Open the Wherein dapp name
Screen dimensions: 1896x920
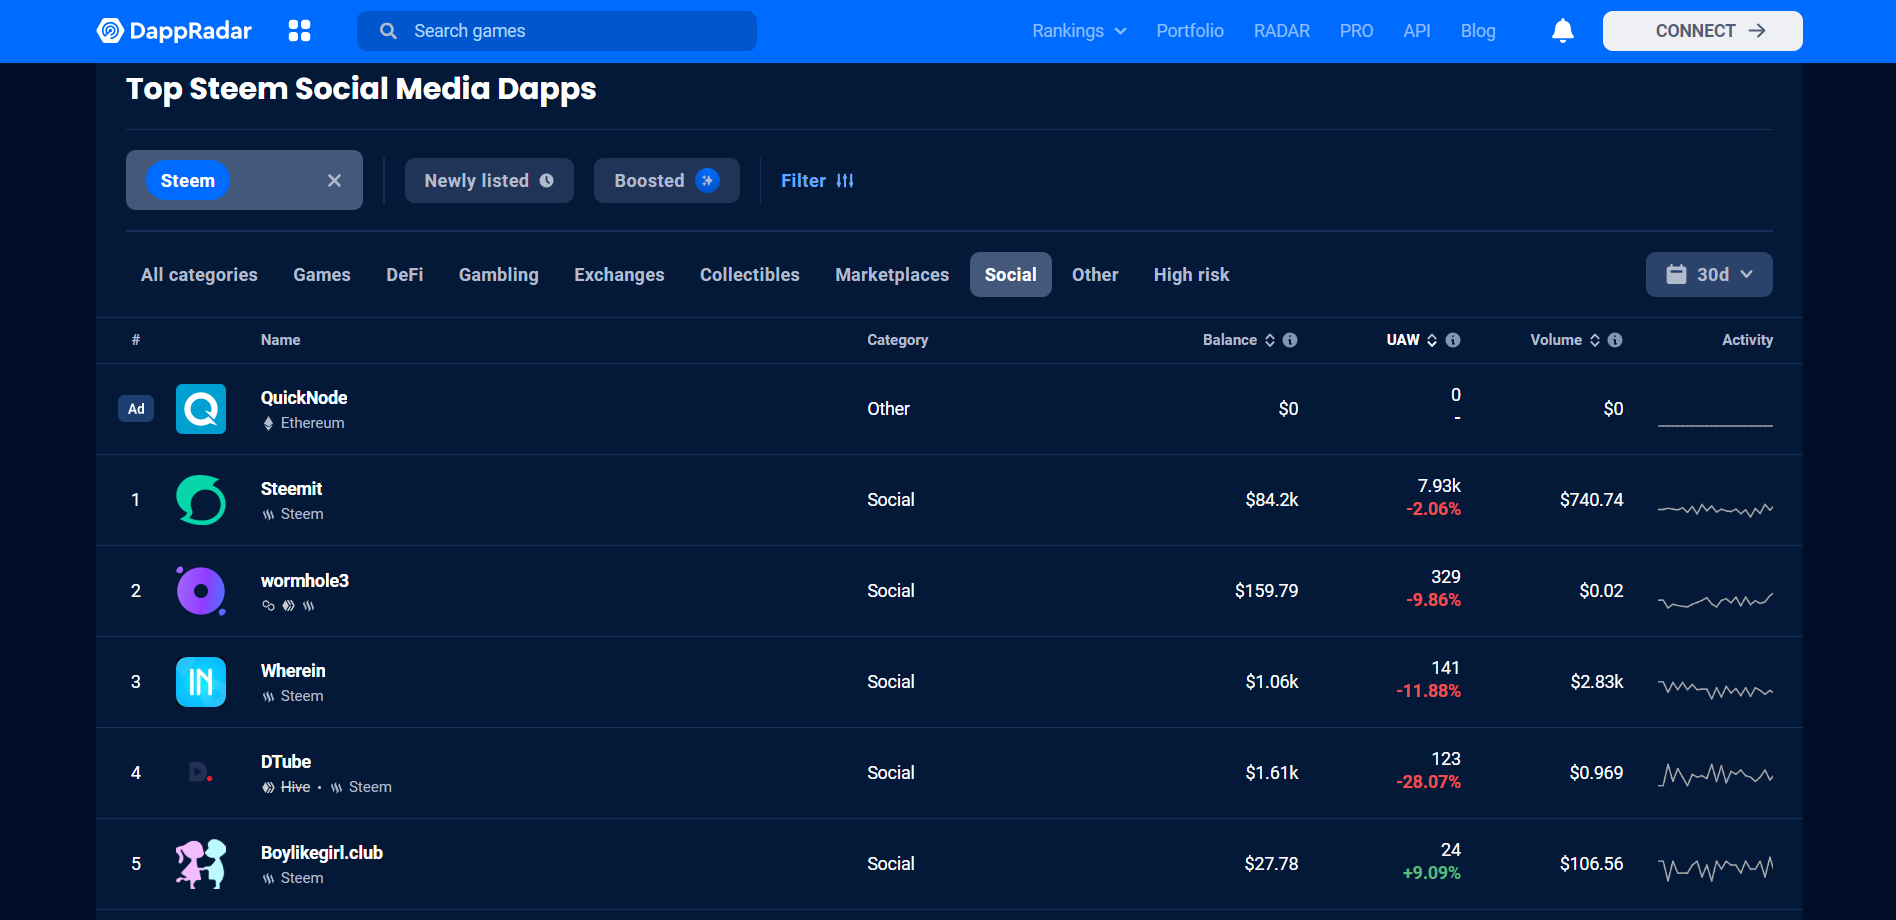pos(293,671)
